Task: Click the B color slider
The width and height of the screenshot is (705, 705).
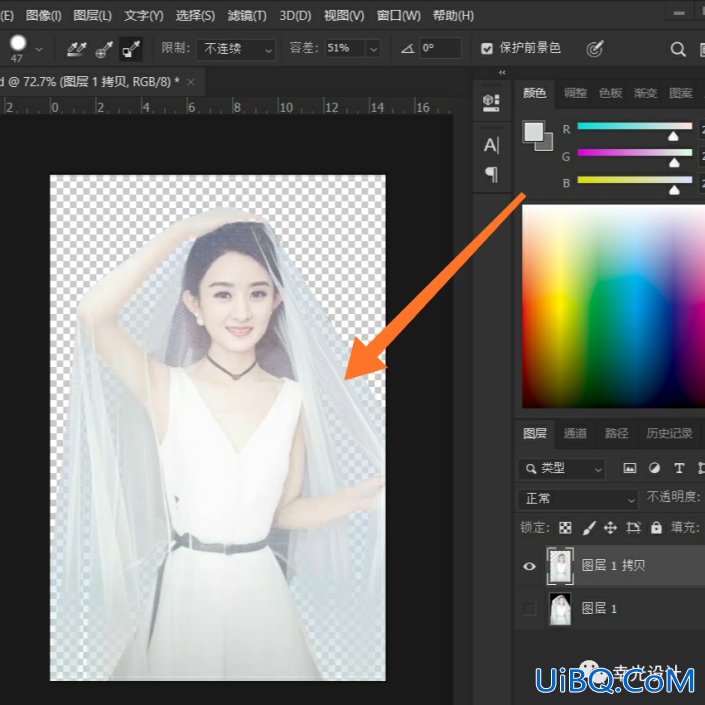Action: (x=634, y=180)
